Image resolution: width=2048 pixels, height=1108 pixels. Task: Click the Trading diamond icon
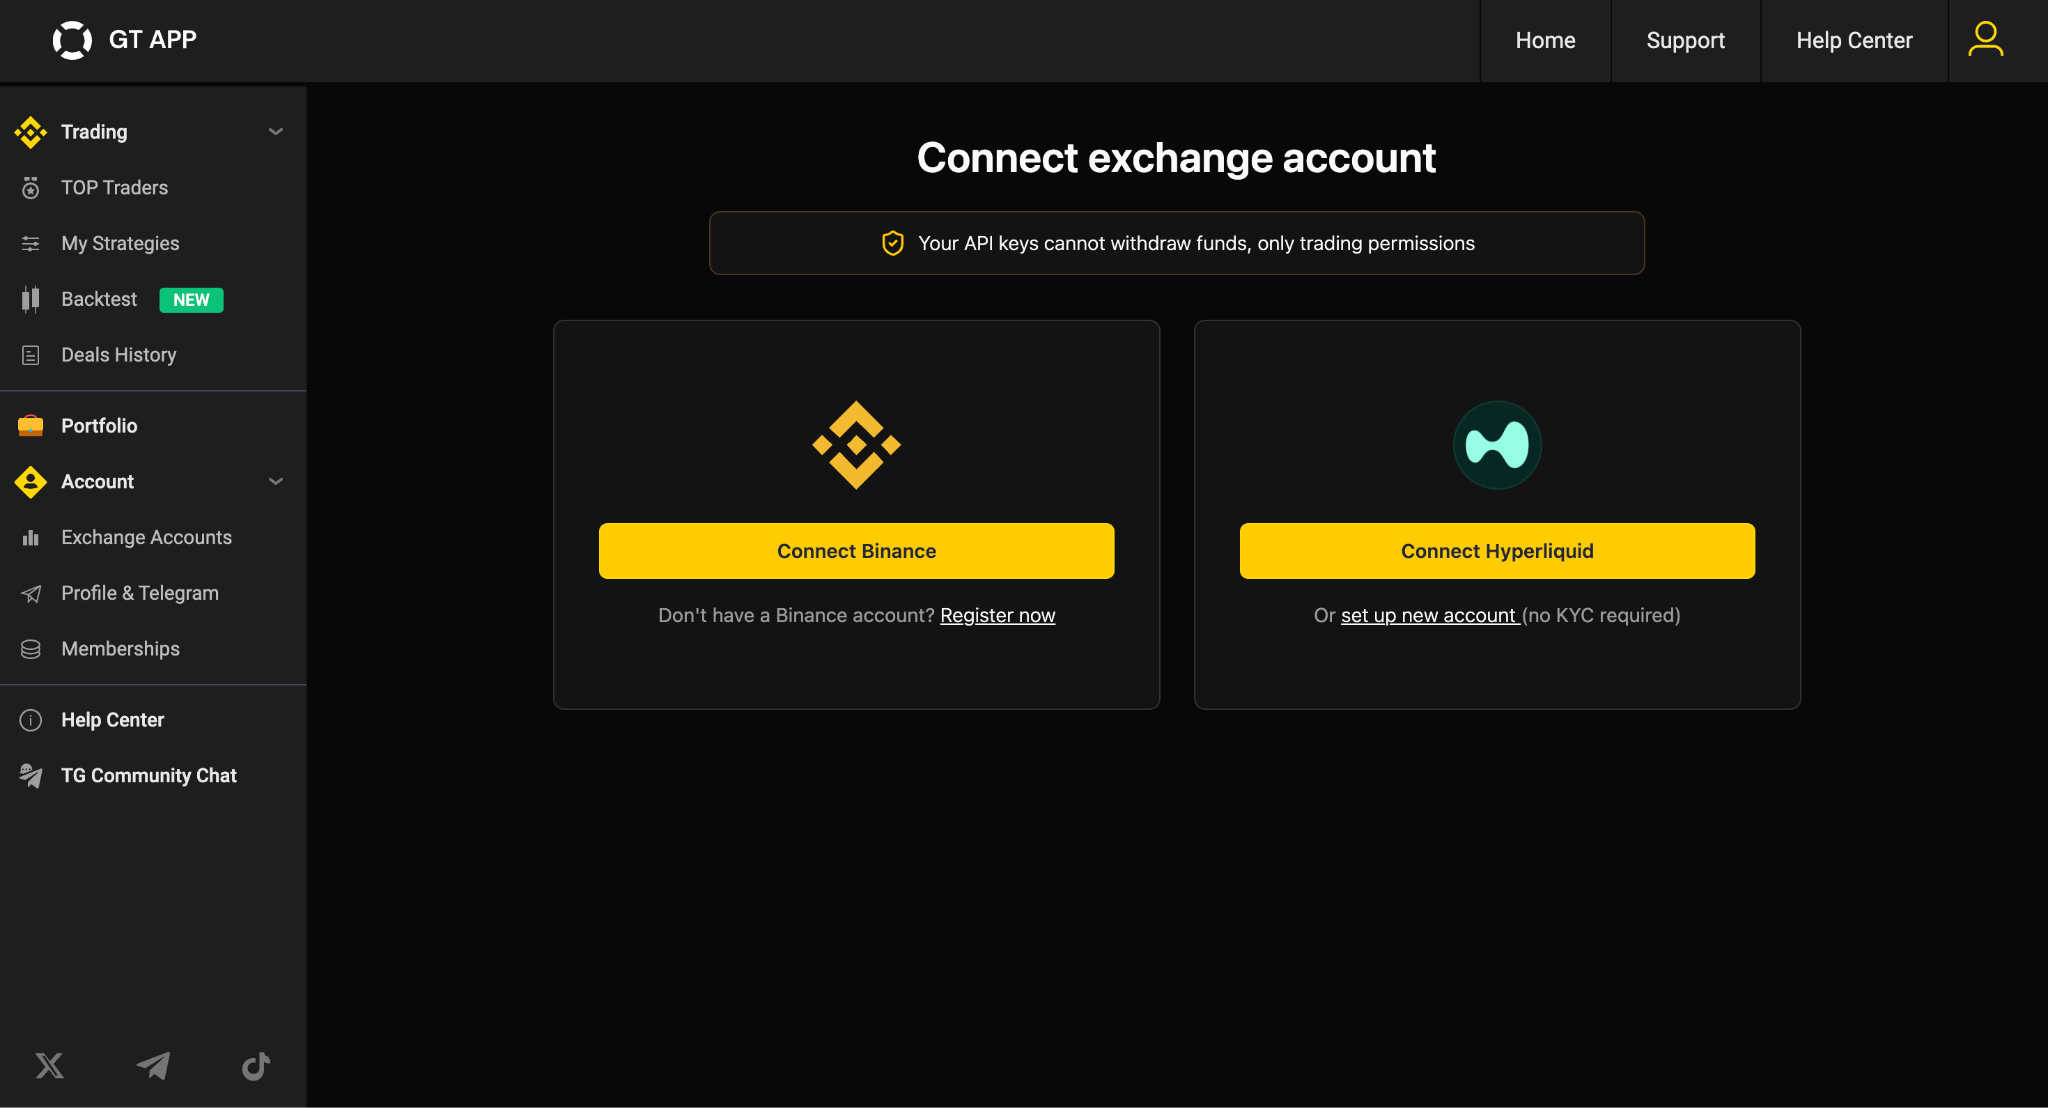coord(31,132)
